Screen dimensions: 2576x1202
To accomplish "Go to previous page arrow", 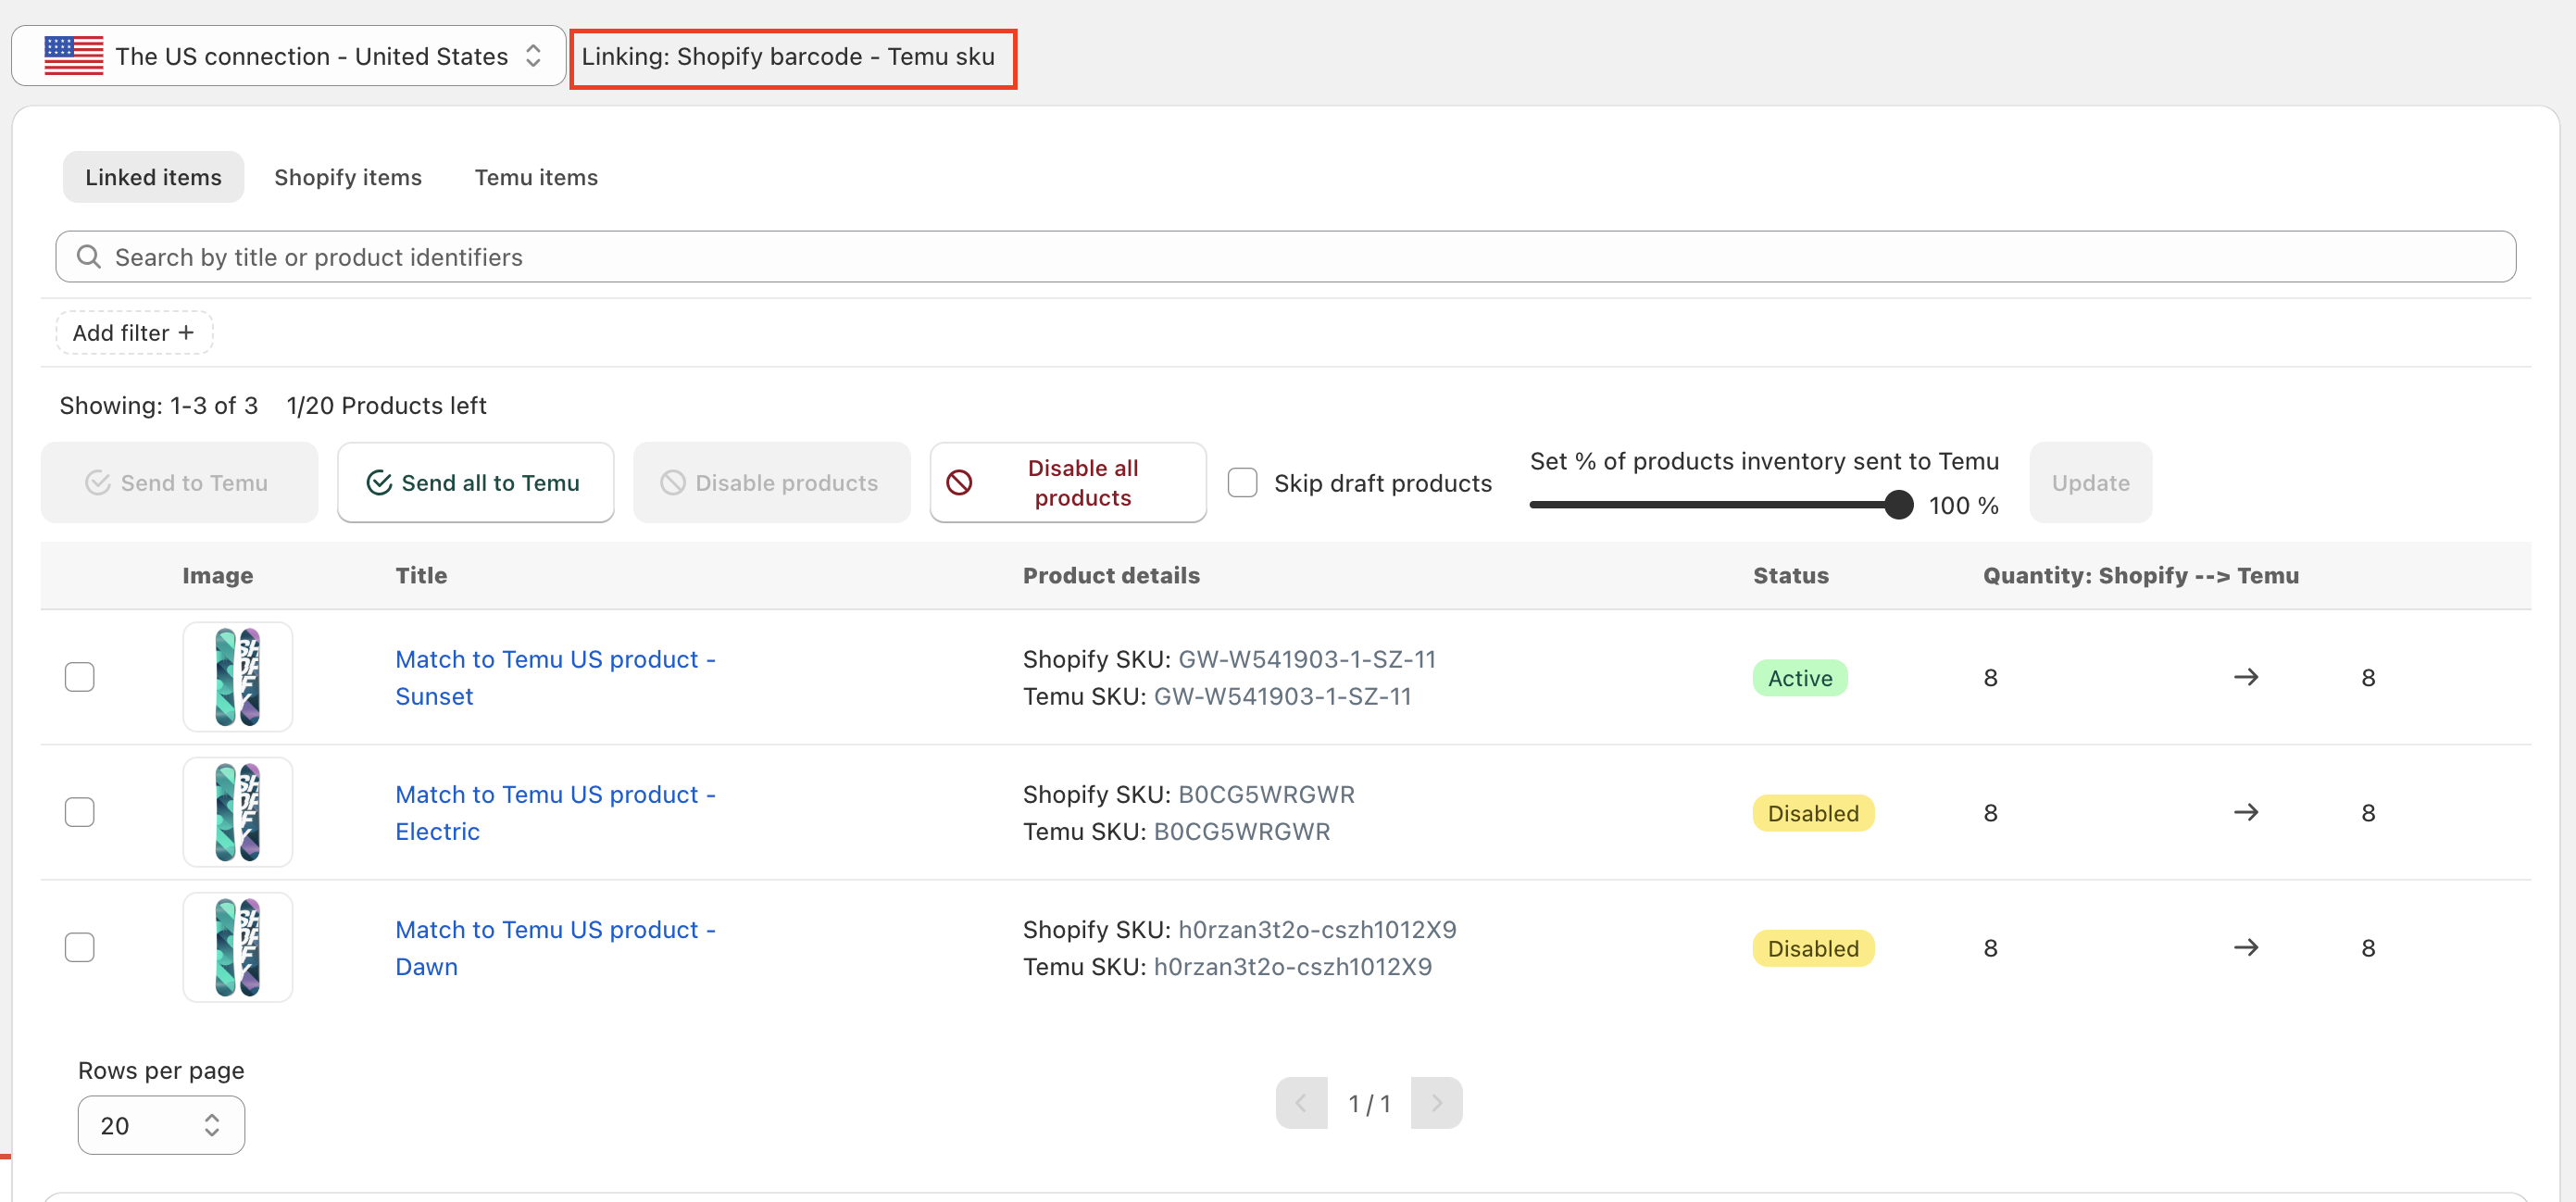I will click(1301, 1102).
